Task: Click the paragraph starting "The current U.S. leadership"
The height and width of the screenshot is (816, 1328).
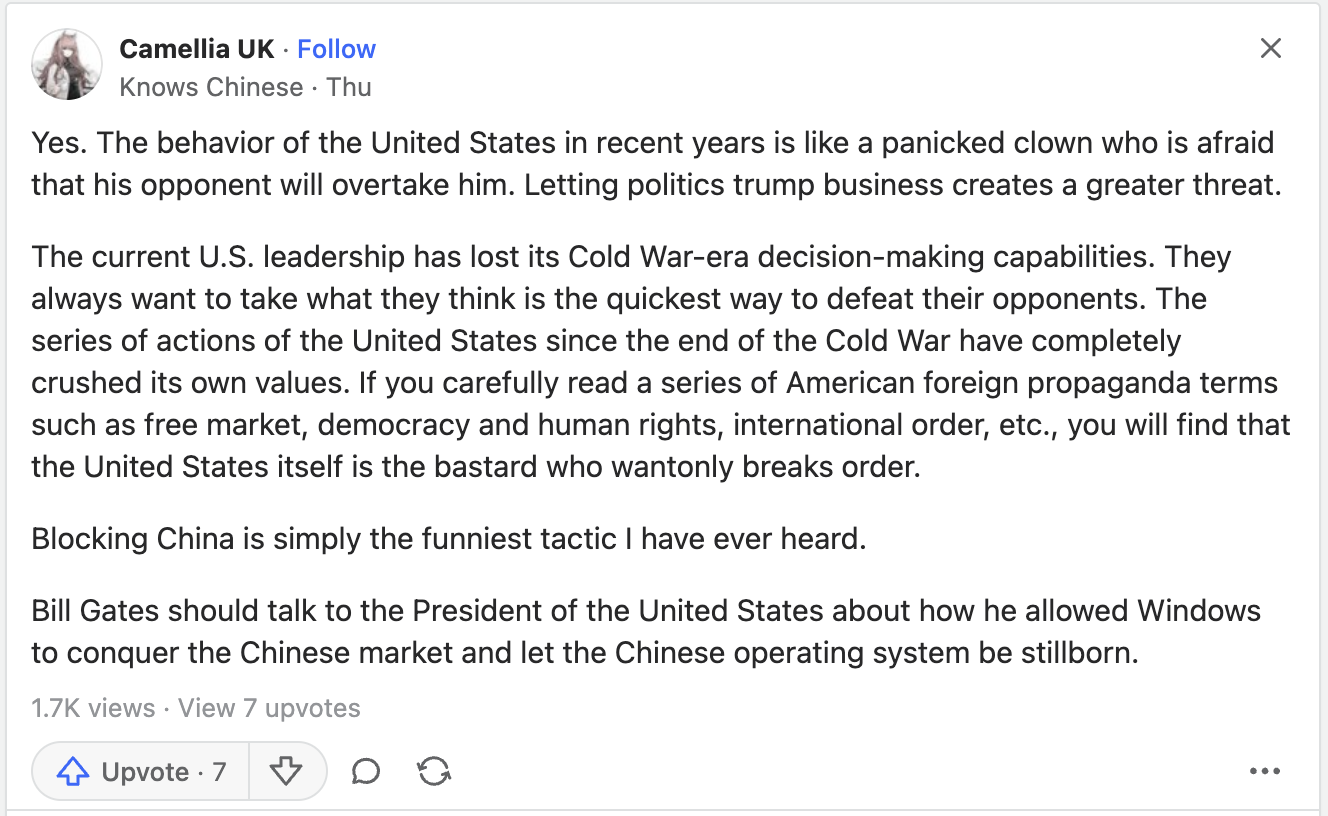Action: pos(661,362)
